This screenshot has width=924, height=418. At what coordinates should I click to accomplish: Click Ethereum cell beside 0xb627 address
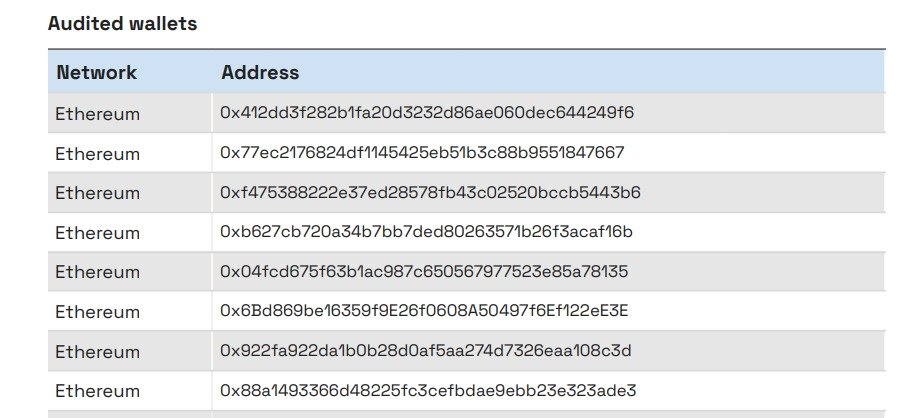point(97,233)
